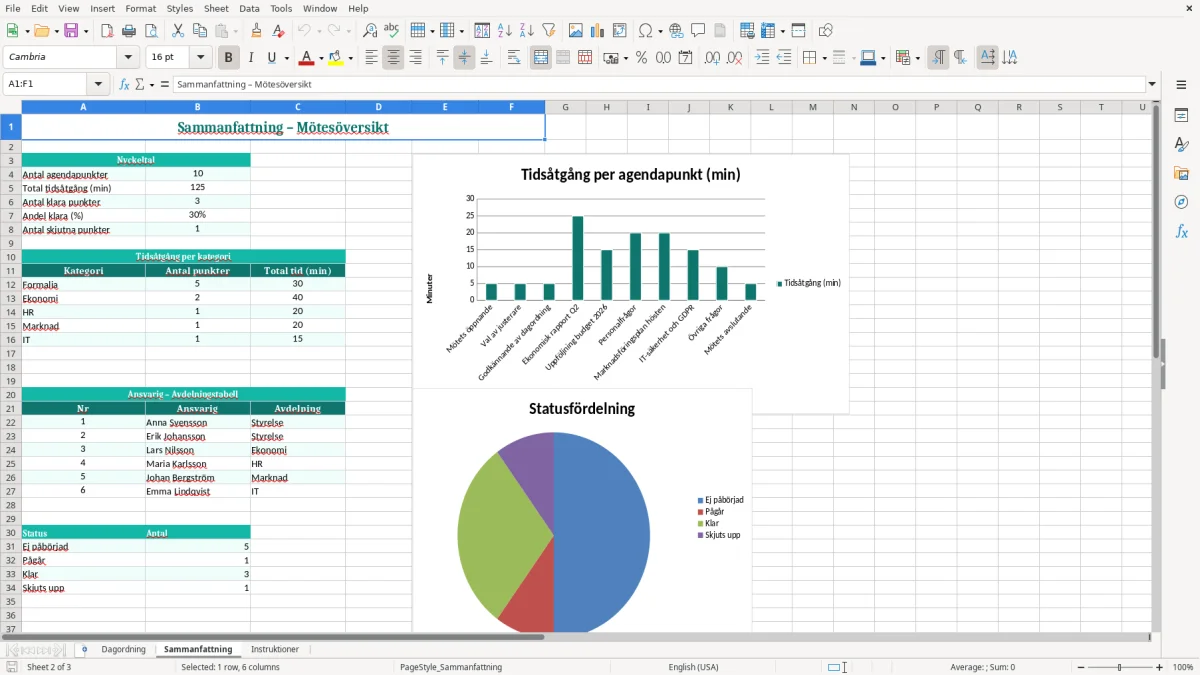Click the zoom slider handle

pos(1120,667)
